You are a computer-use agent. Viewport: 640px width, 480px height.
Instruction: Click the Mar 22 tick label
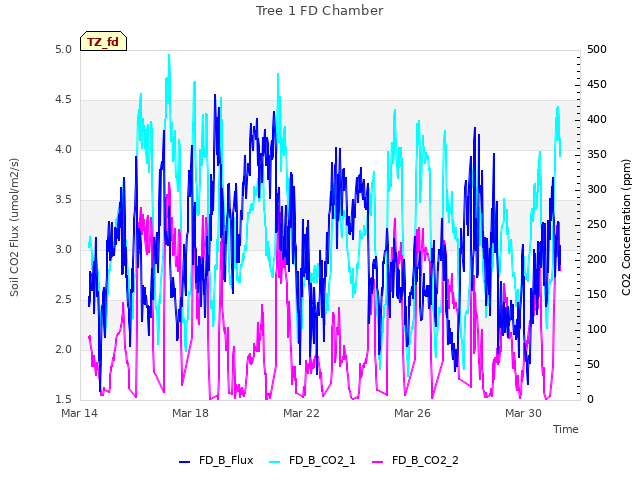[x=301, y=413]
